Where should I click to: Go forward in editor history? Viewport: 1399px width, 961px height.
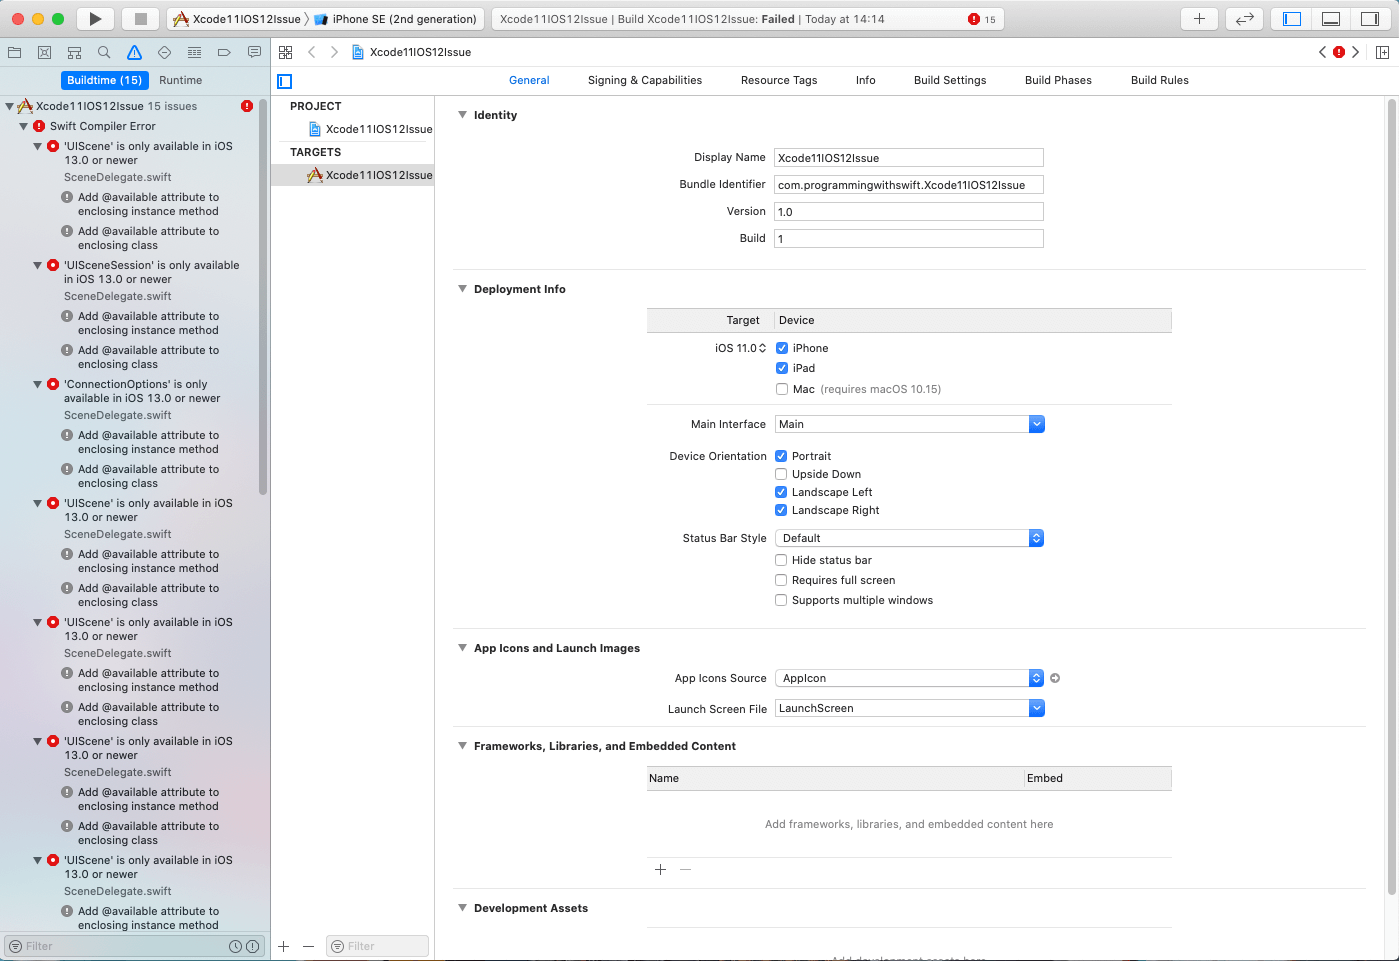(334, 52)
